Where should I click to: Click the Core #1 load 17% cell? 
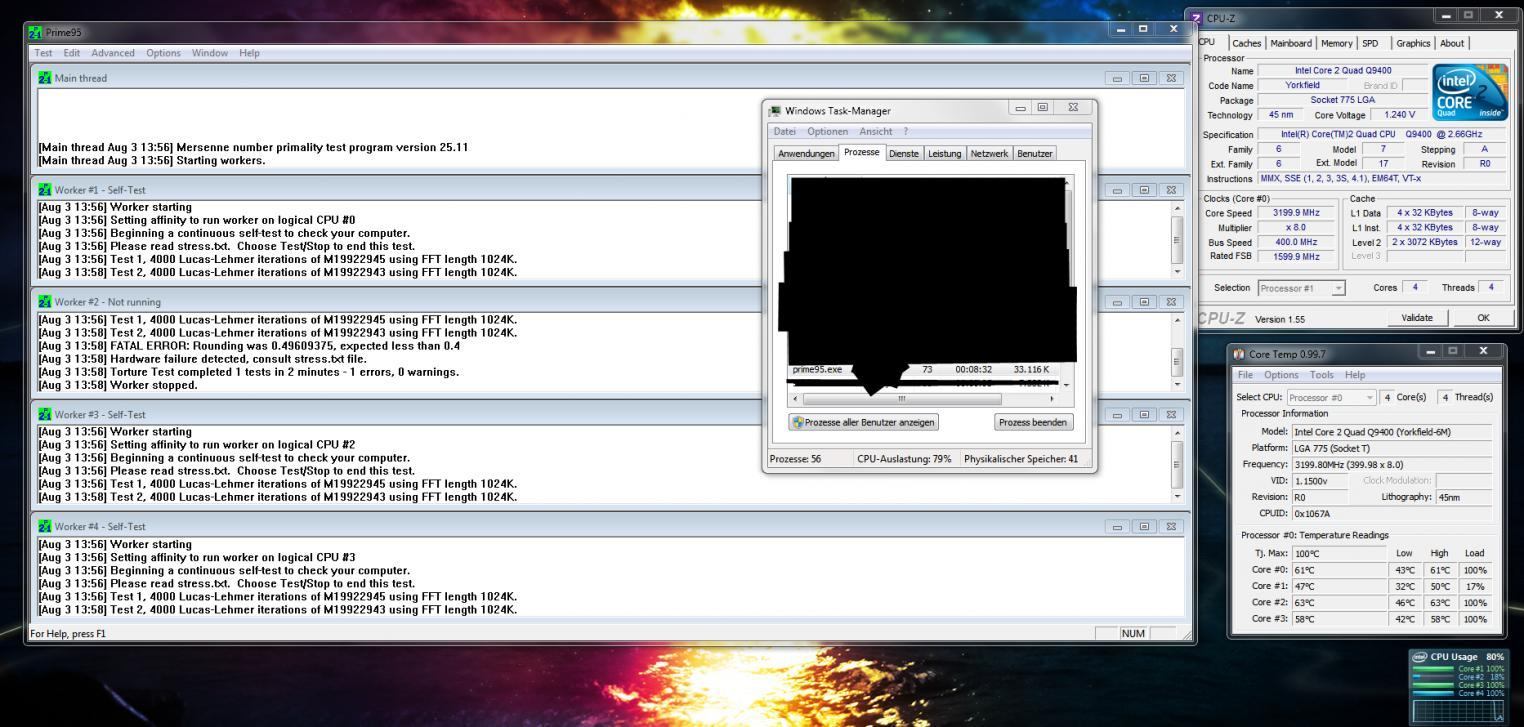1475,586
